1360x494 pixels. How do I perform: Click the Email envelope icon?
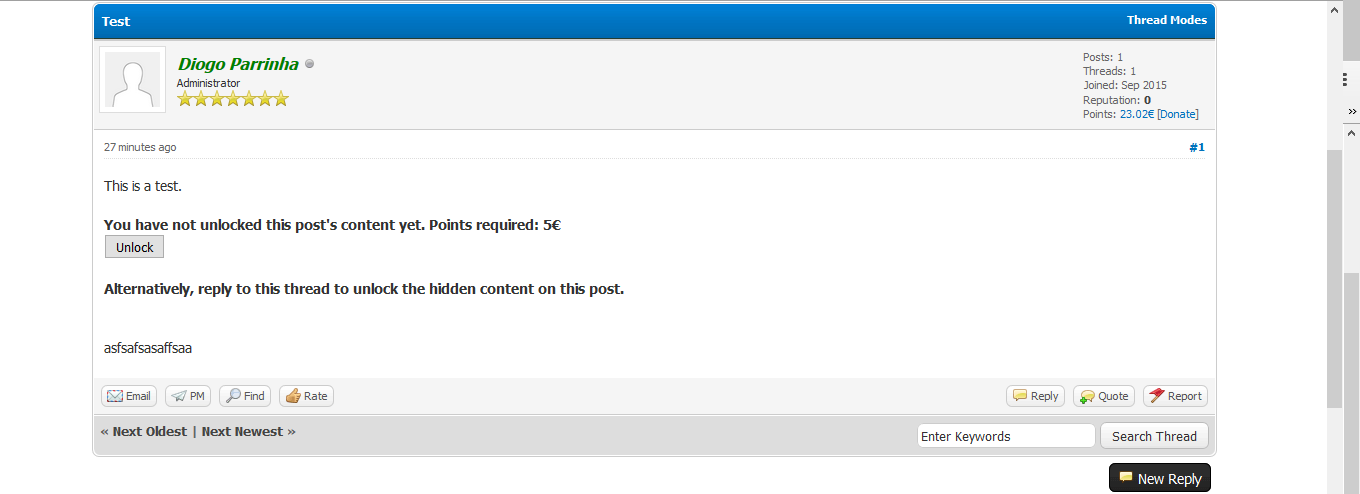115,396
